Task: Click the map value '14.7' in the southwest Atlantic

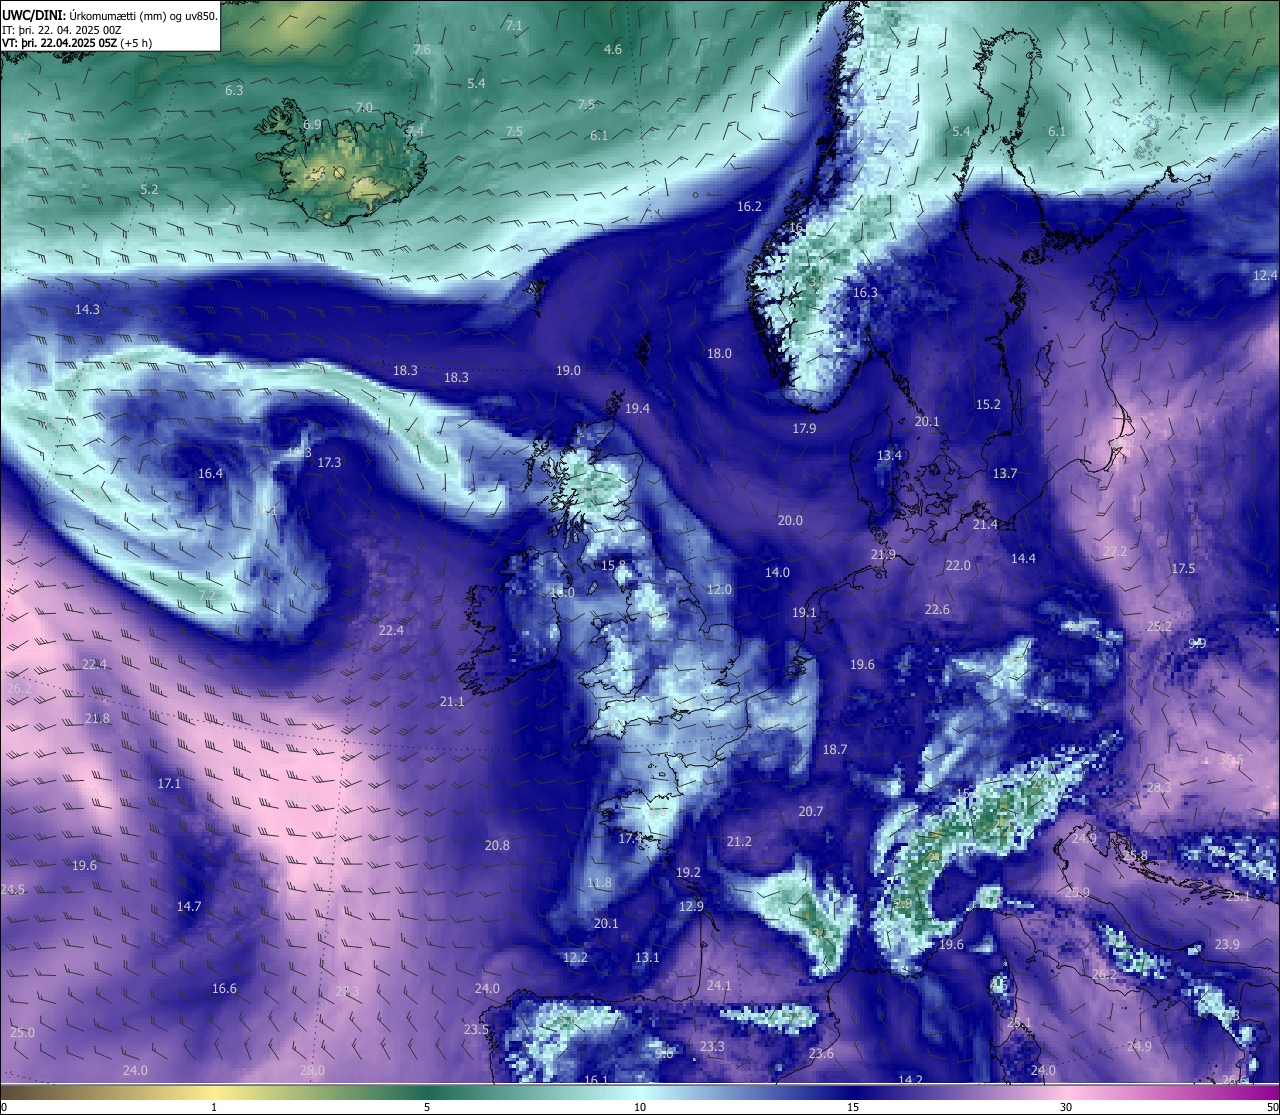Action: (189, 907)
